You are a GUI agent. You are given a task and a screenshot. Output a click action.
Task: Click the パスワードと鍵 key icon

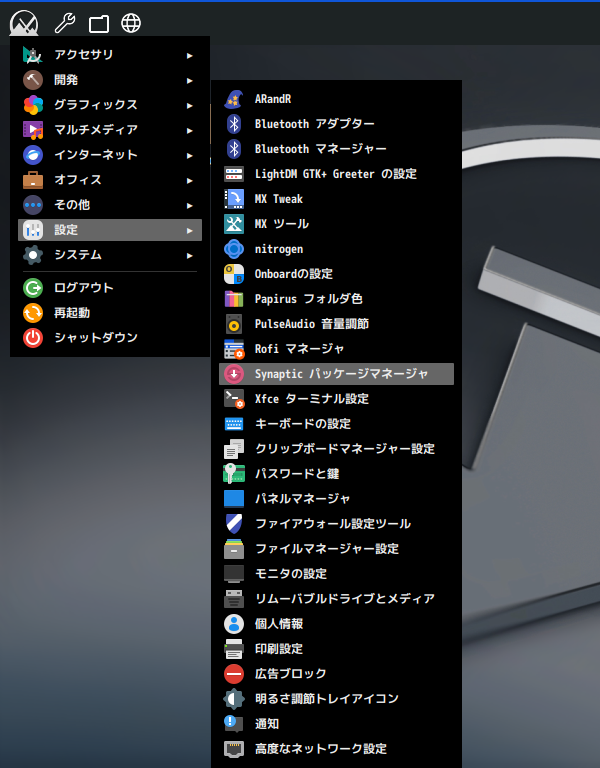coord(234,474)
